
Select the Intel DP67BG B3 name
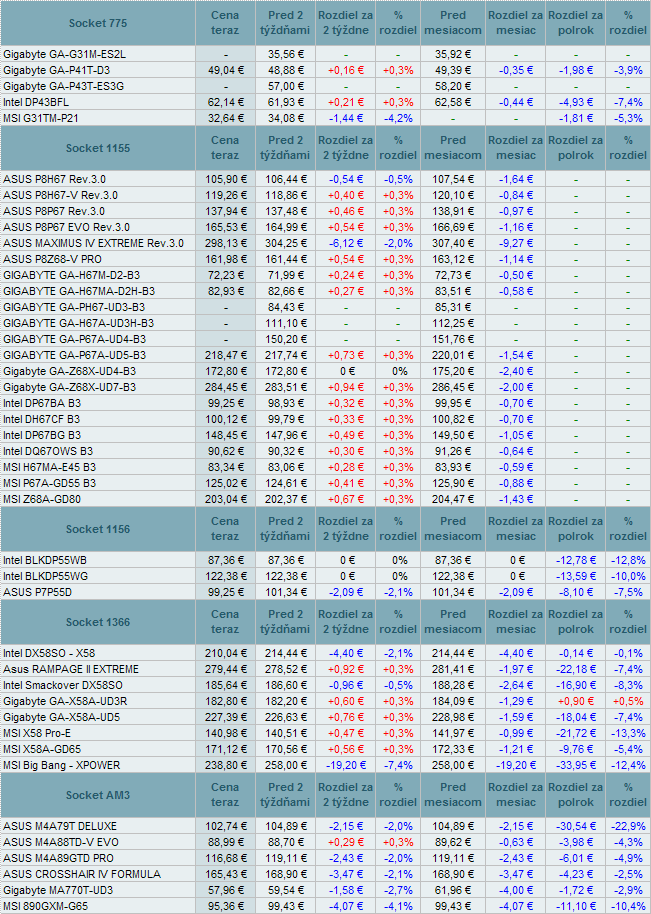pyautogui.click(x=42, y=435)
